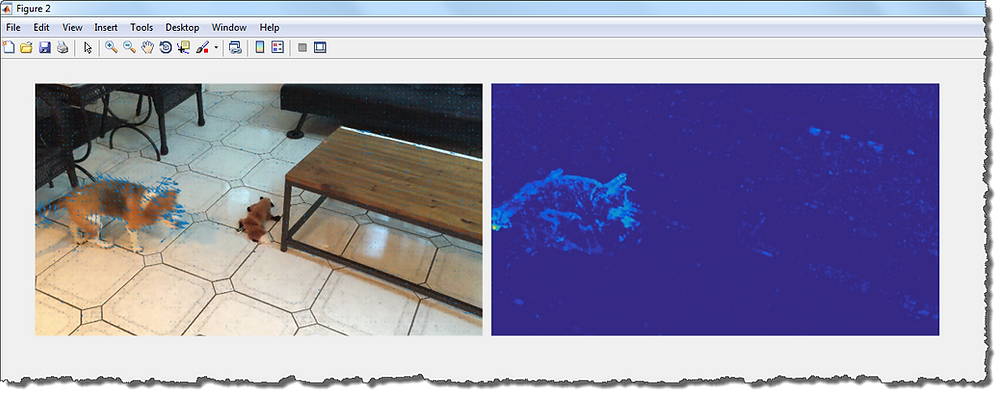Viewport: 1000px width, 395px height.
Task: Click the MATLAB icon in title bar
Action: (8, 8)
